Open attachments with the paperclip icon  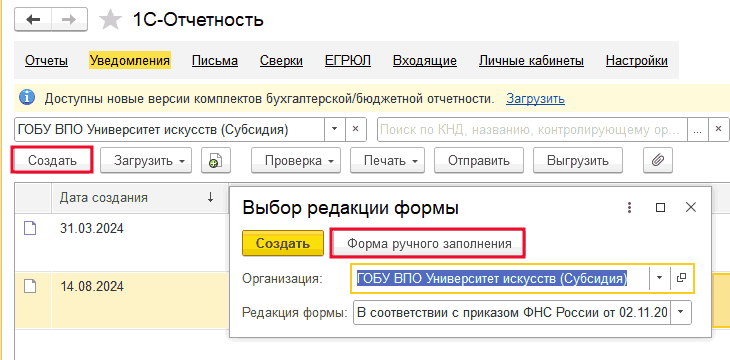click(658, 161)
